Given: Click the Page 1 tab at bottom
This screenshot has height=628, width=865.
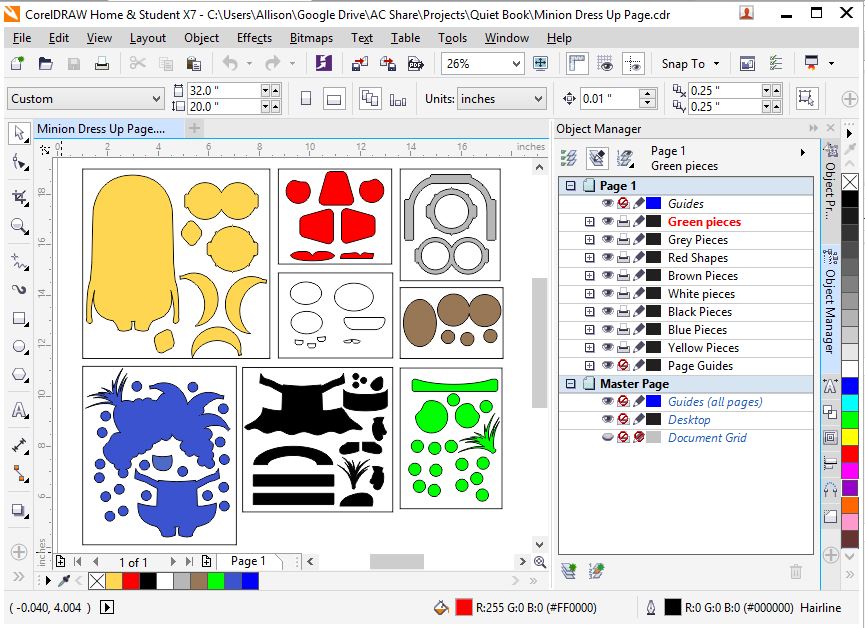Looking at the screenshot, I should coord(248,561).
